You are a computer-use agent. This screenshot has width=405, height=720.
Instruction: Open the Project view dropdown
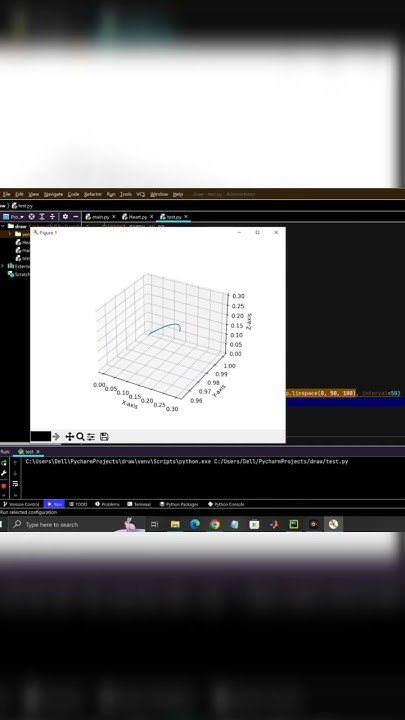pyautogui.click(x=14, y=217)
